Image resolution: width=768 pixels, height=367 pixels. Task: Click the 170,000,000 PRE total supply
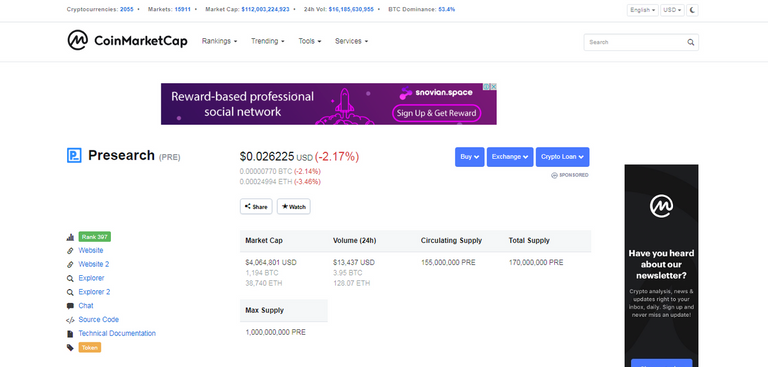coord(536,263)
